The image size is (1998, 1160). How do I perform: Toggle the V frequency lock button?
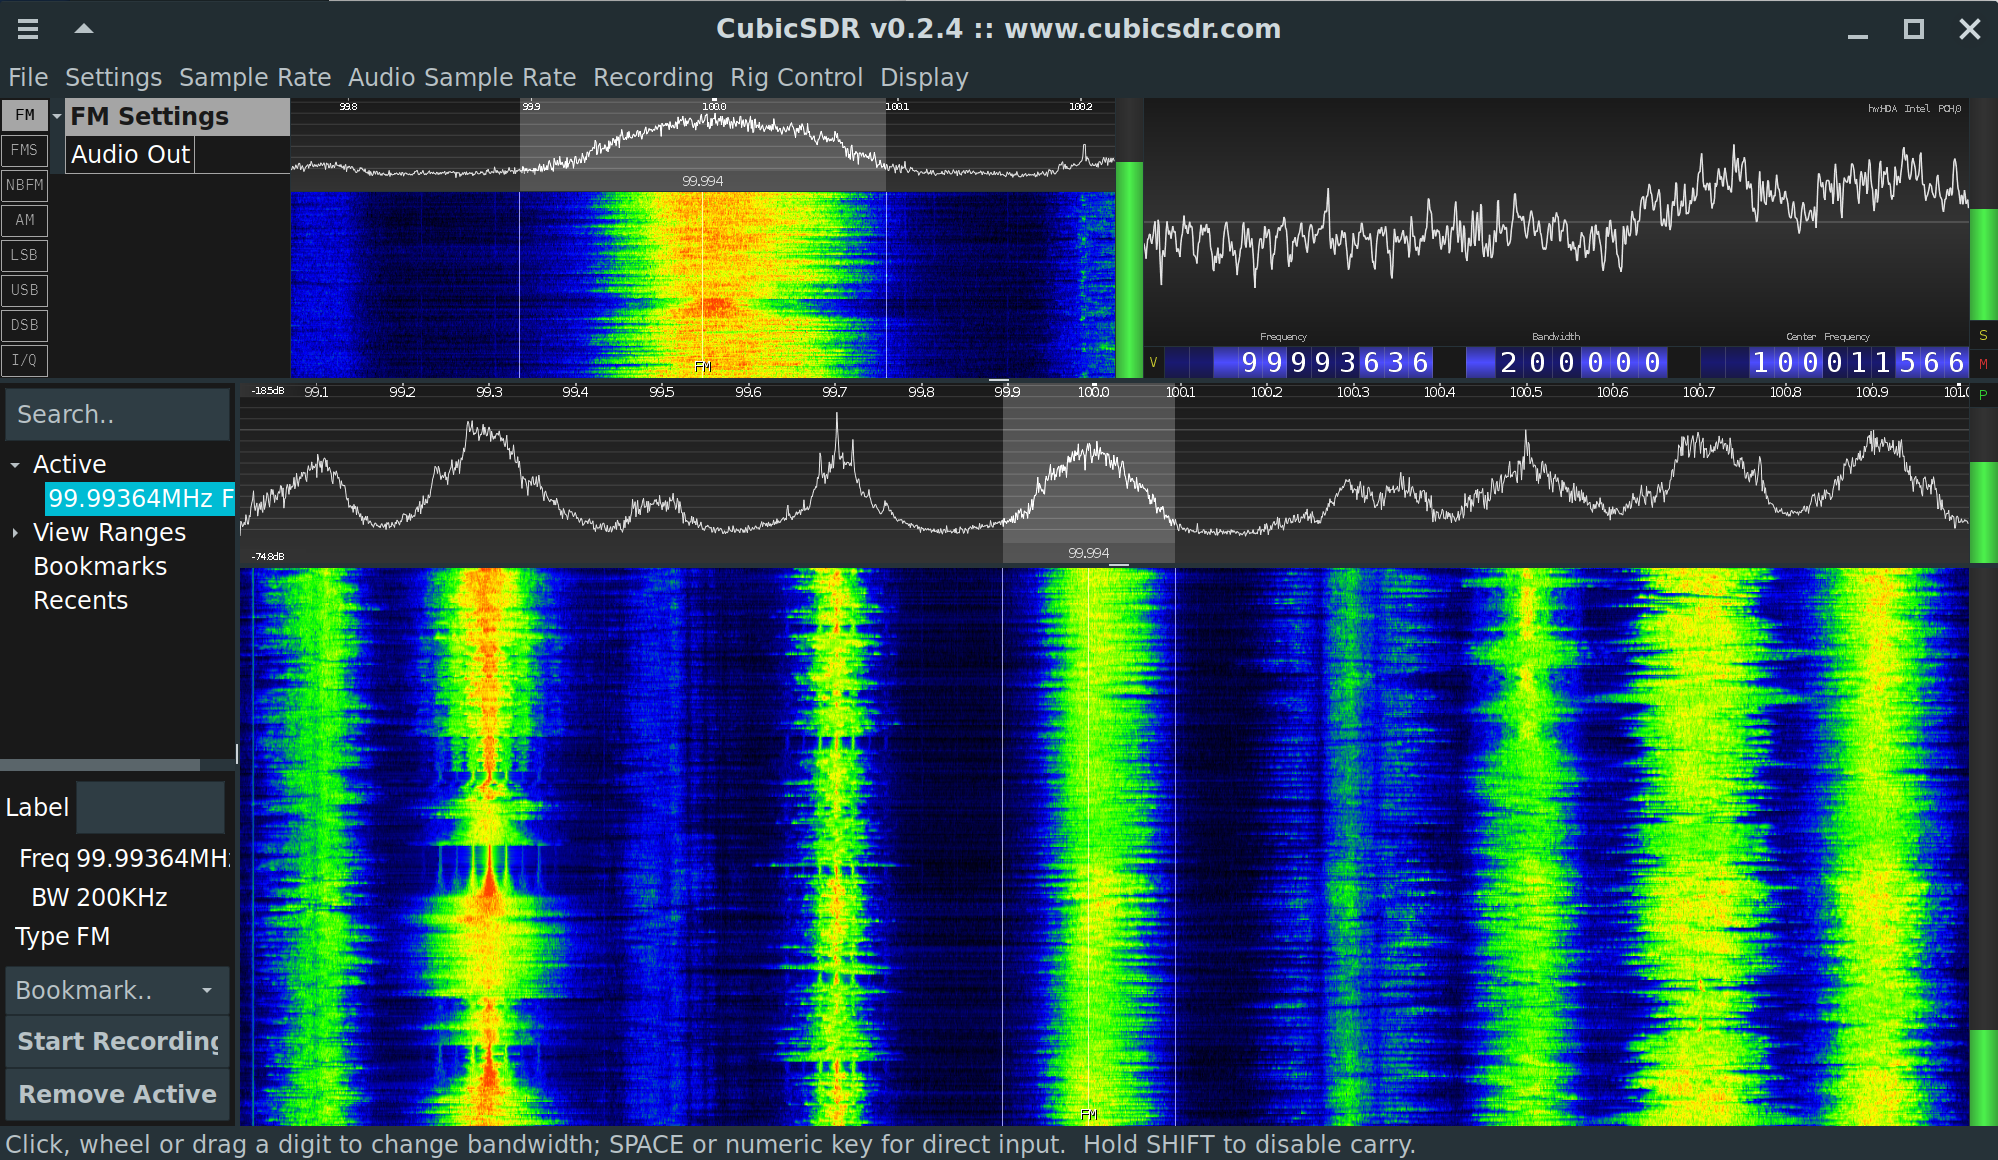pos(1153,362)
